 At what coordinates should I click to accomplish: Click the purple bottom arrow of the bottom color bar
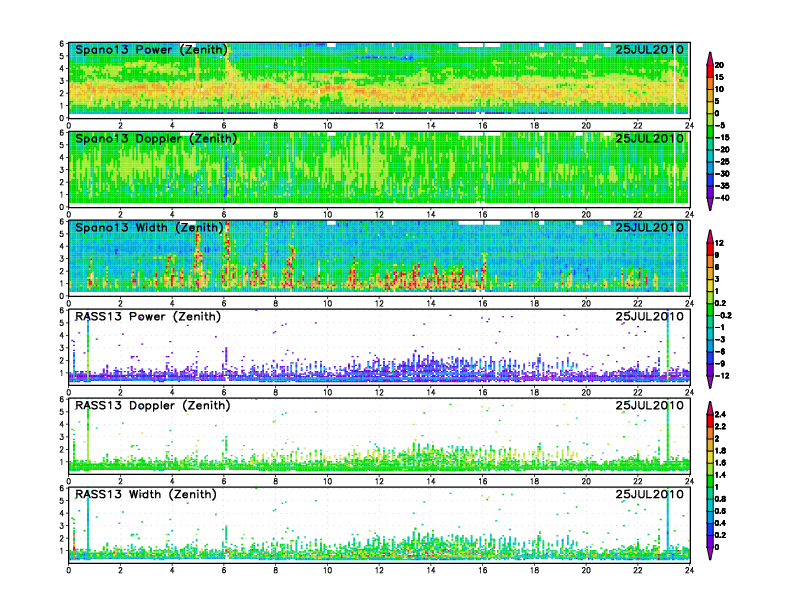coord(710,553)
